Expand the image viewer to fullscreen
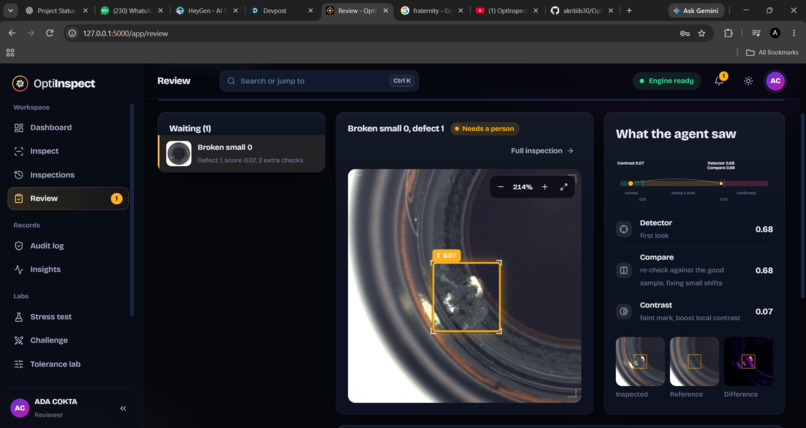The width and height of the screenshot is (806, 428). click(x=564, y=187)
